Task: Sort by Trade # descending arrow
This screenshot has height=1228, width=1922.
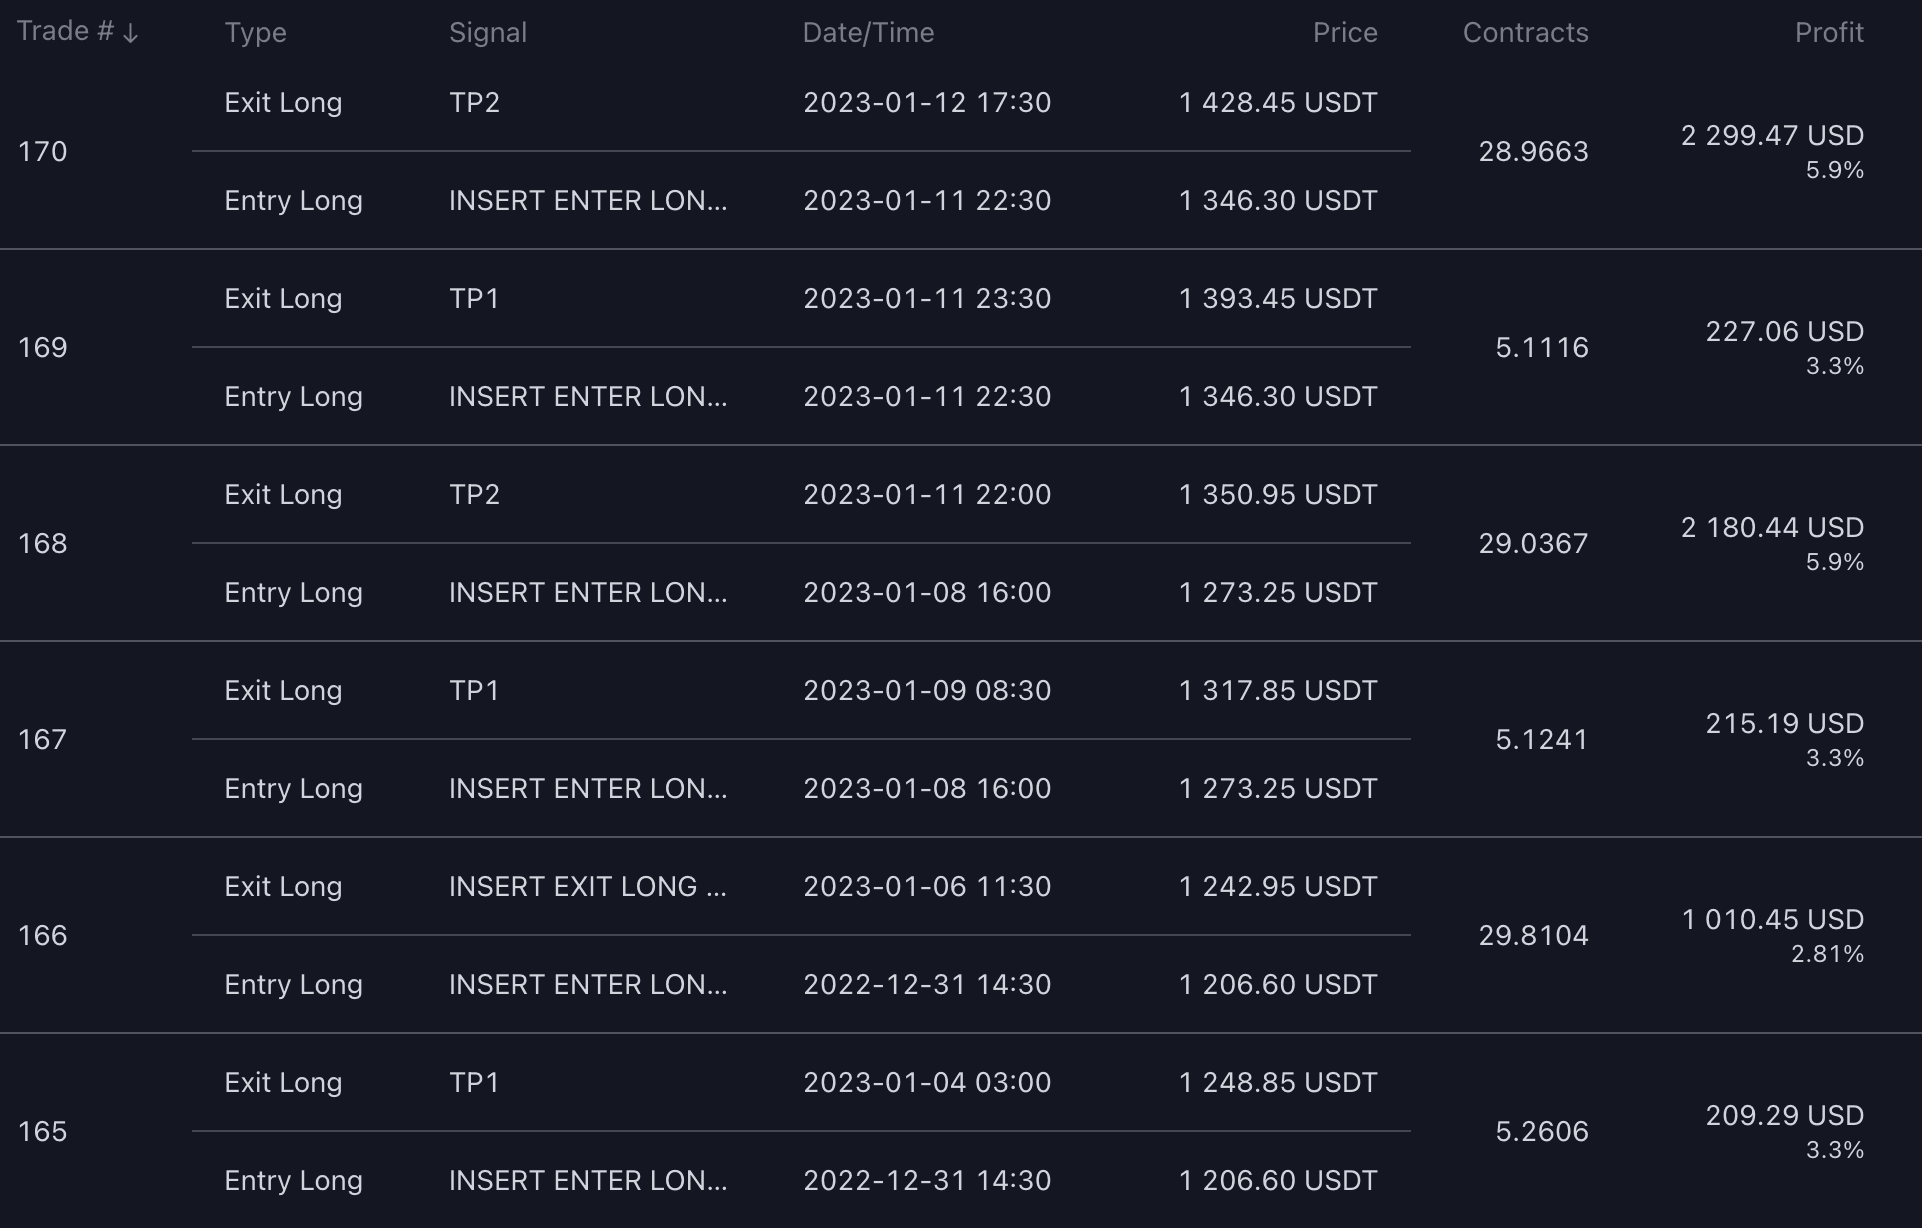Action: click(130, 33)
